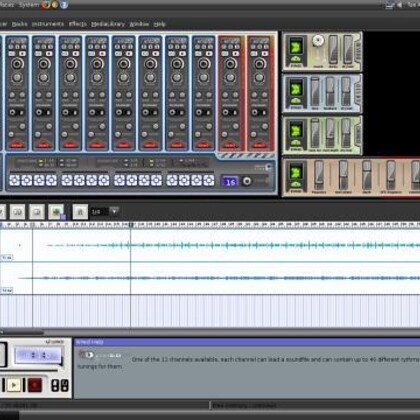Click the large knob on the first red channel
Viewport: 420px width, 420px height.
pyautogui.click(x=230, y=64)
